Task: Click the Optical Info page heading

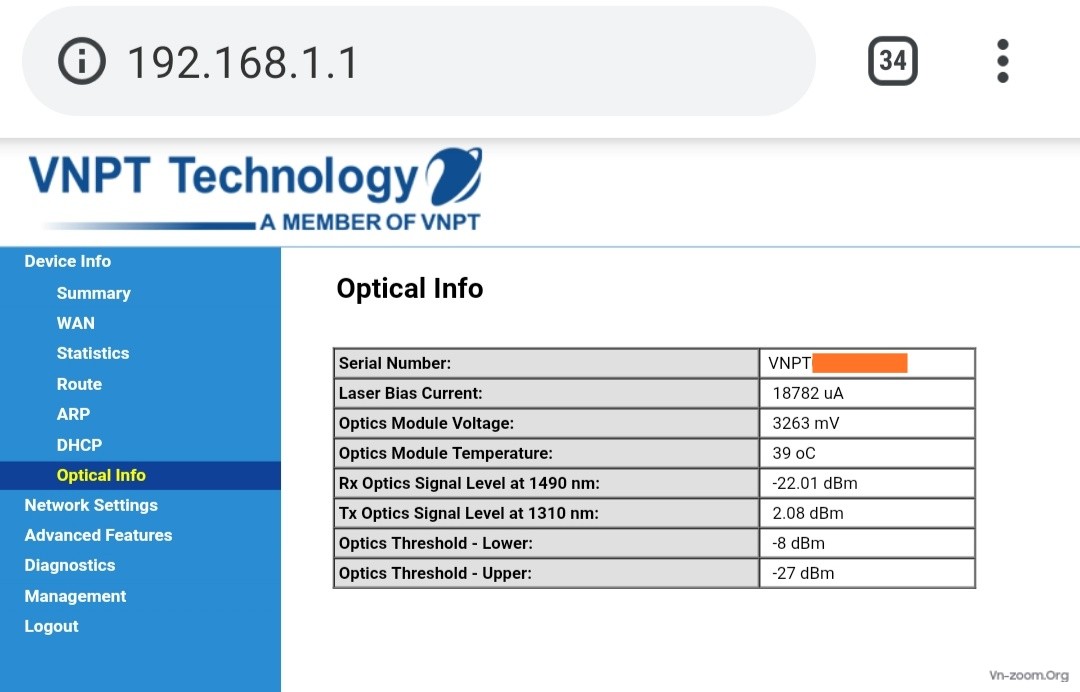Action: click(x=410, y=289)
